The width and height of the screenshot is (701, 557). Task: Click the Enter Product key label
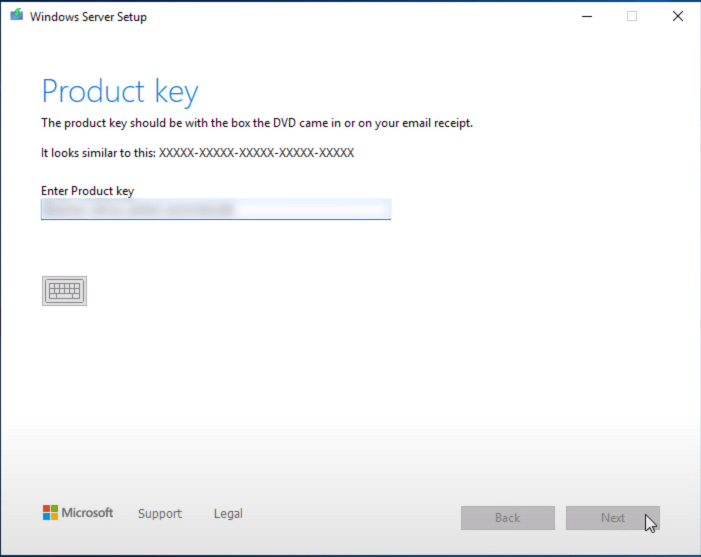click(x=87, y=190)
